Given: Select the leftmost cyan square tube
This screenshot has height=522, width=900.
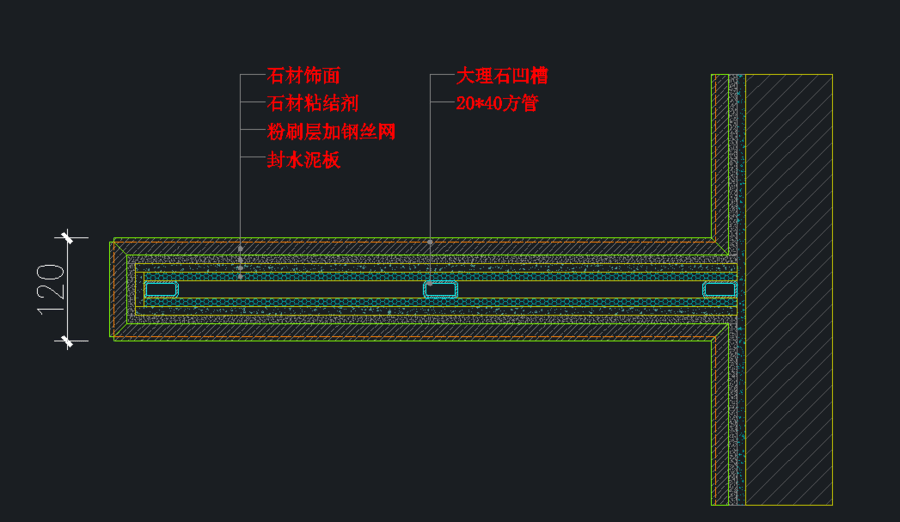Looking at the screenshot, I should point(161,289).
